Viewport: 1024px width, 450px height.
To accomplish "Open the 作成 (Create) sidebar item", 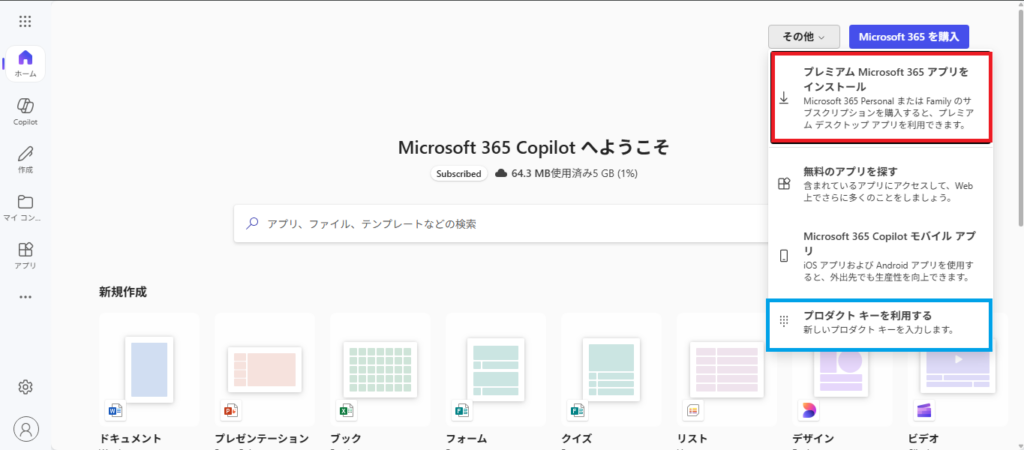I will point(25,159).
